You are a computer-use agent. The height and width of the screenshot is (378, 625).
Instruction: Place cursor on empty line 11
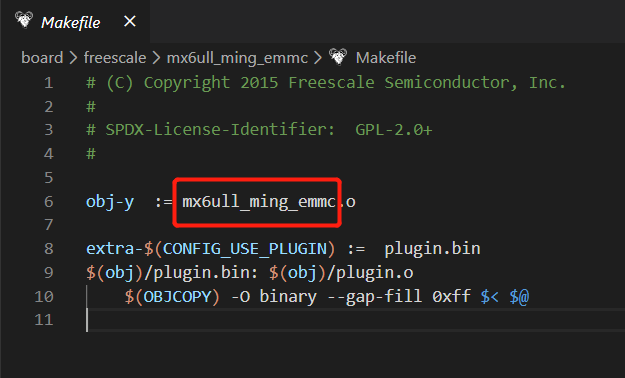[355, 320]
